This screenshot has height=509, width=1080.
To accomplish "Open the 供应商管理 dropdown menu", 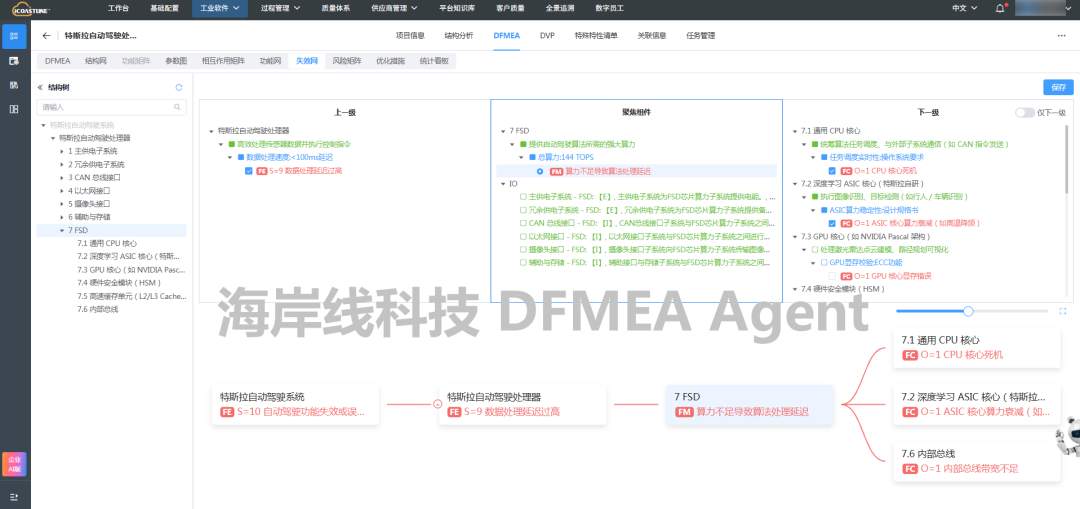I will coord(397,8).
